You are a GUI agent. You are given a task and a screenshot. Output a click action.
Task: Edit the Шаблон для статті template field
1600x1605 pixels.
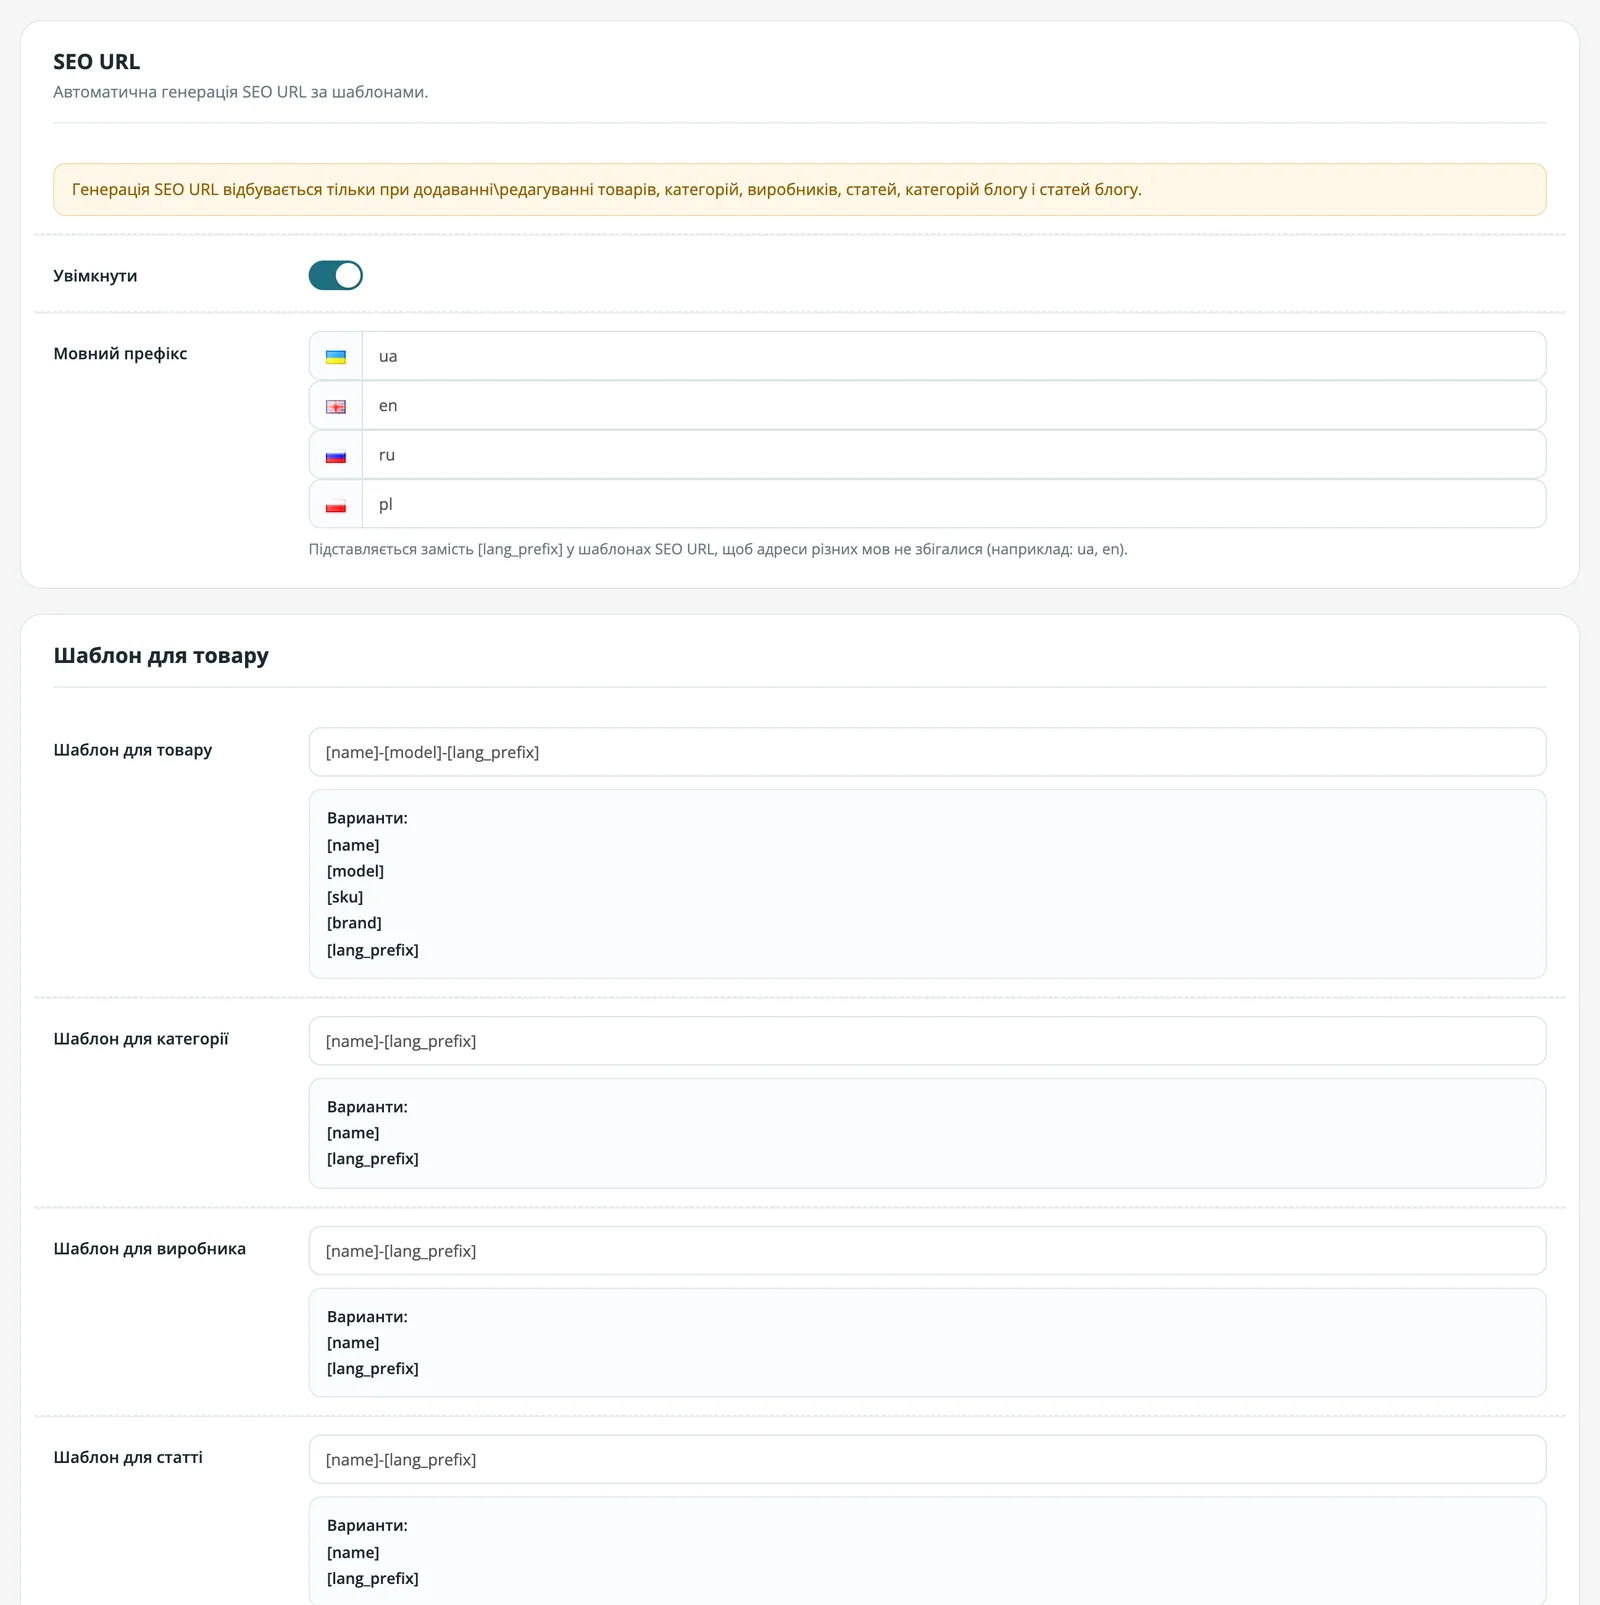click(x=927, y=1460)
